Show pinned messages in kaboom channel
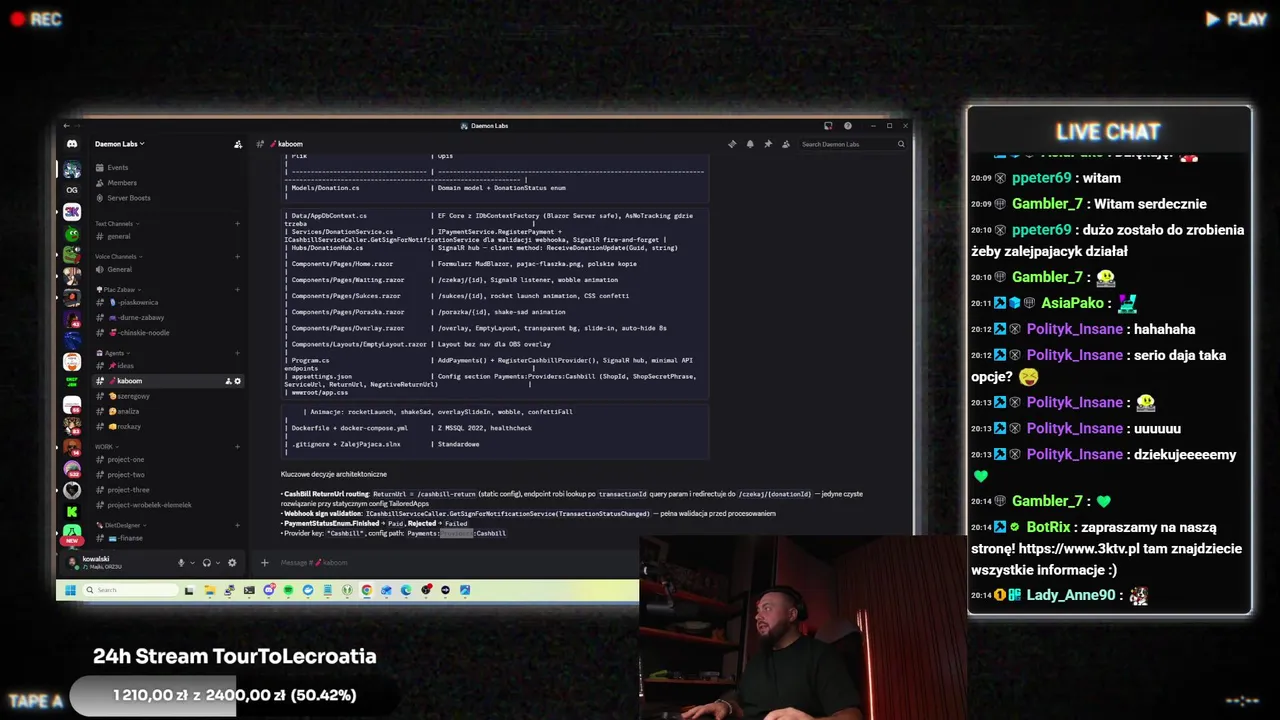 click(768, 144)
